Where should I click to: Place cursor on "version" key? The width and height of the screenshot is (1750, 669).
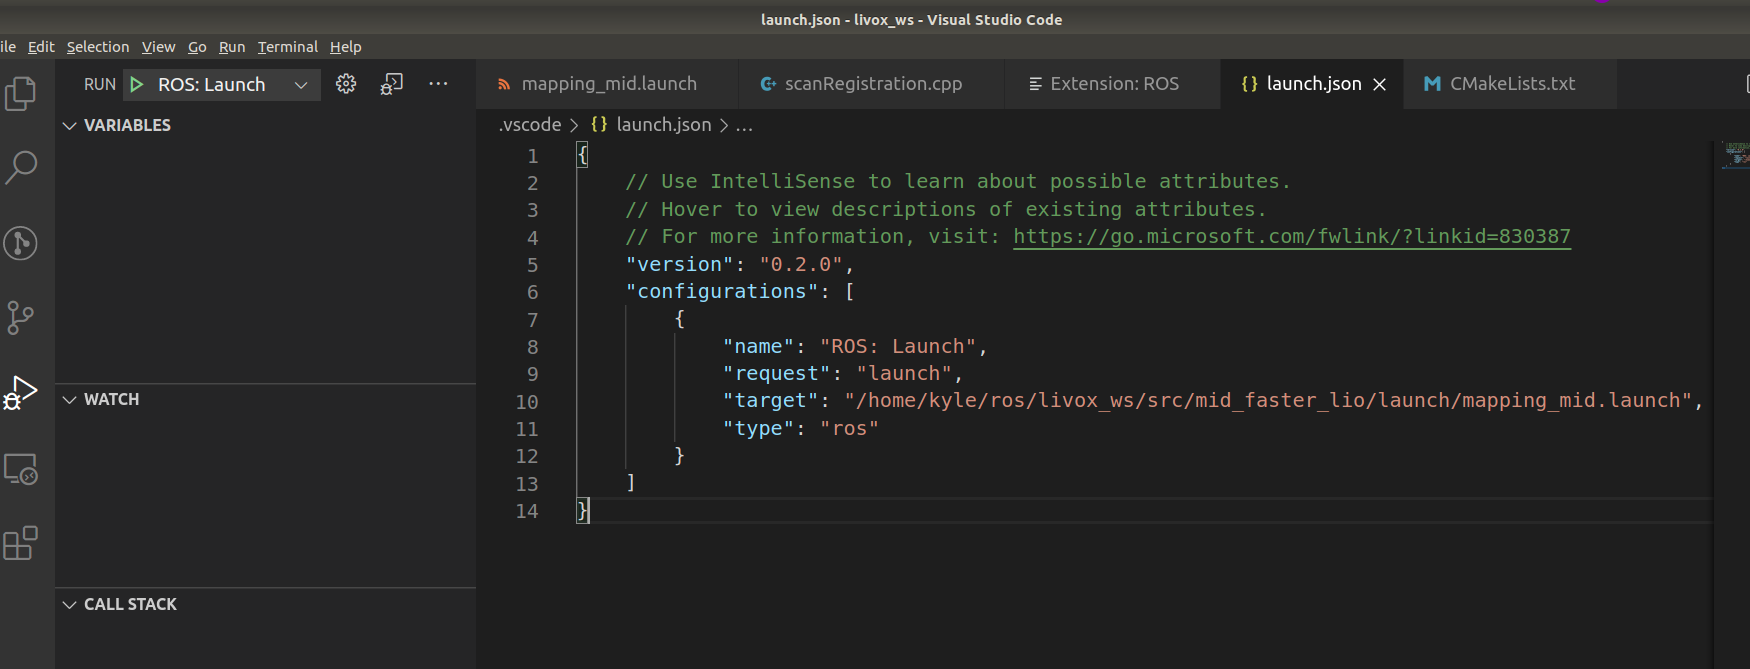(x=680, y=265)
